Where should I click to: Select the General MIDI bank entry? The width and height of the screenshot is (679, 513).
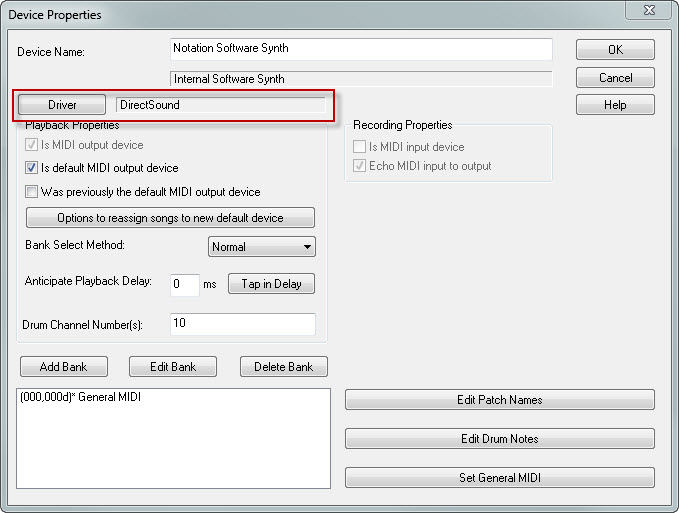[81, 397]
